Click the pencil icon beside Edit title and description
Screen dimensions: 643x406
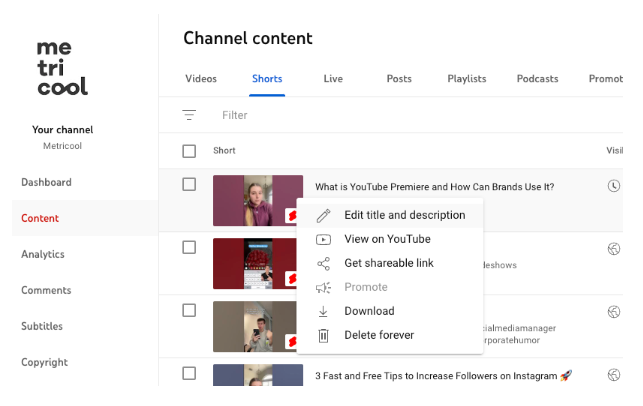pyautogui.click(x=323, y=215)
